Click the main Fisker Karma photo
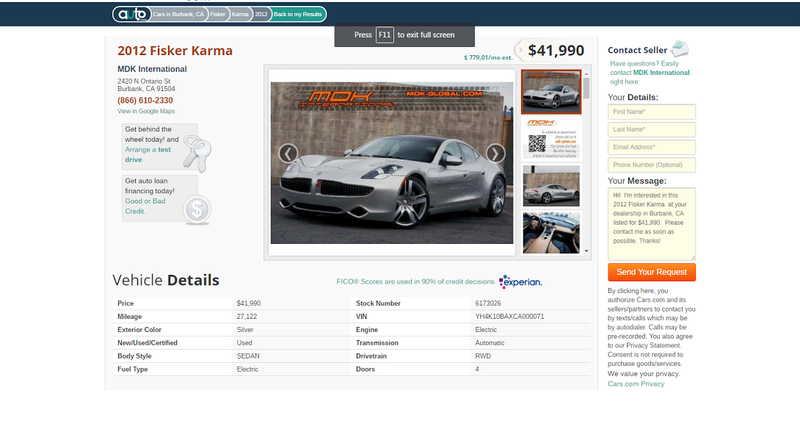 (392, 163)
